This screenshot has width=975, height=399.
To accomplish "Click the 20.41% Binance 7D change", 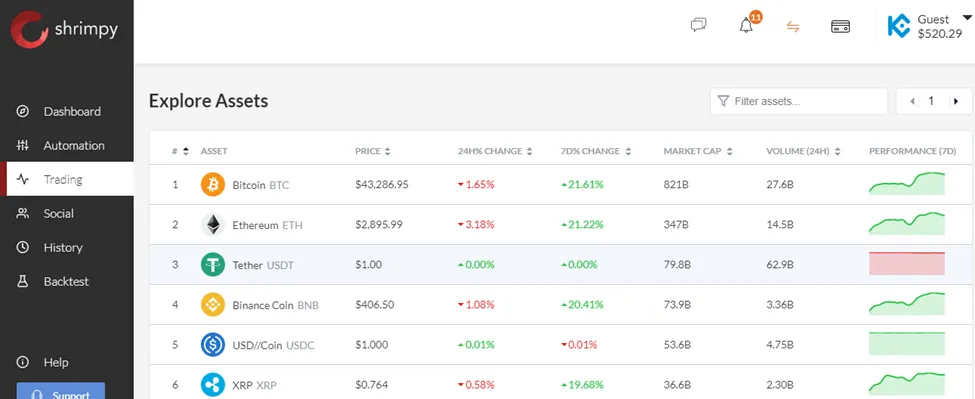I will [583, 305].
